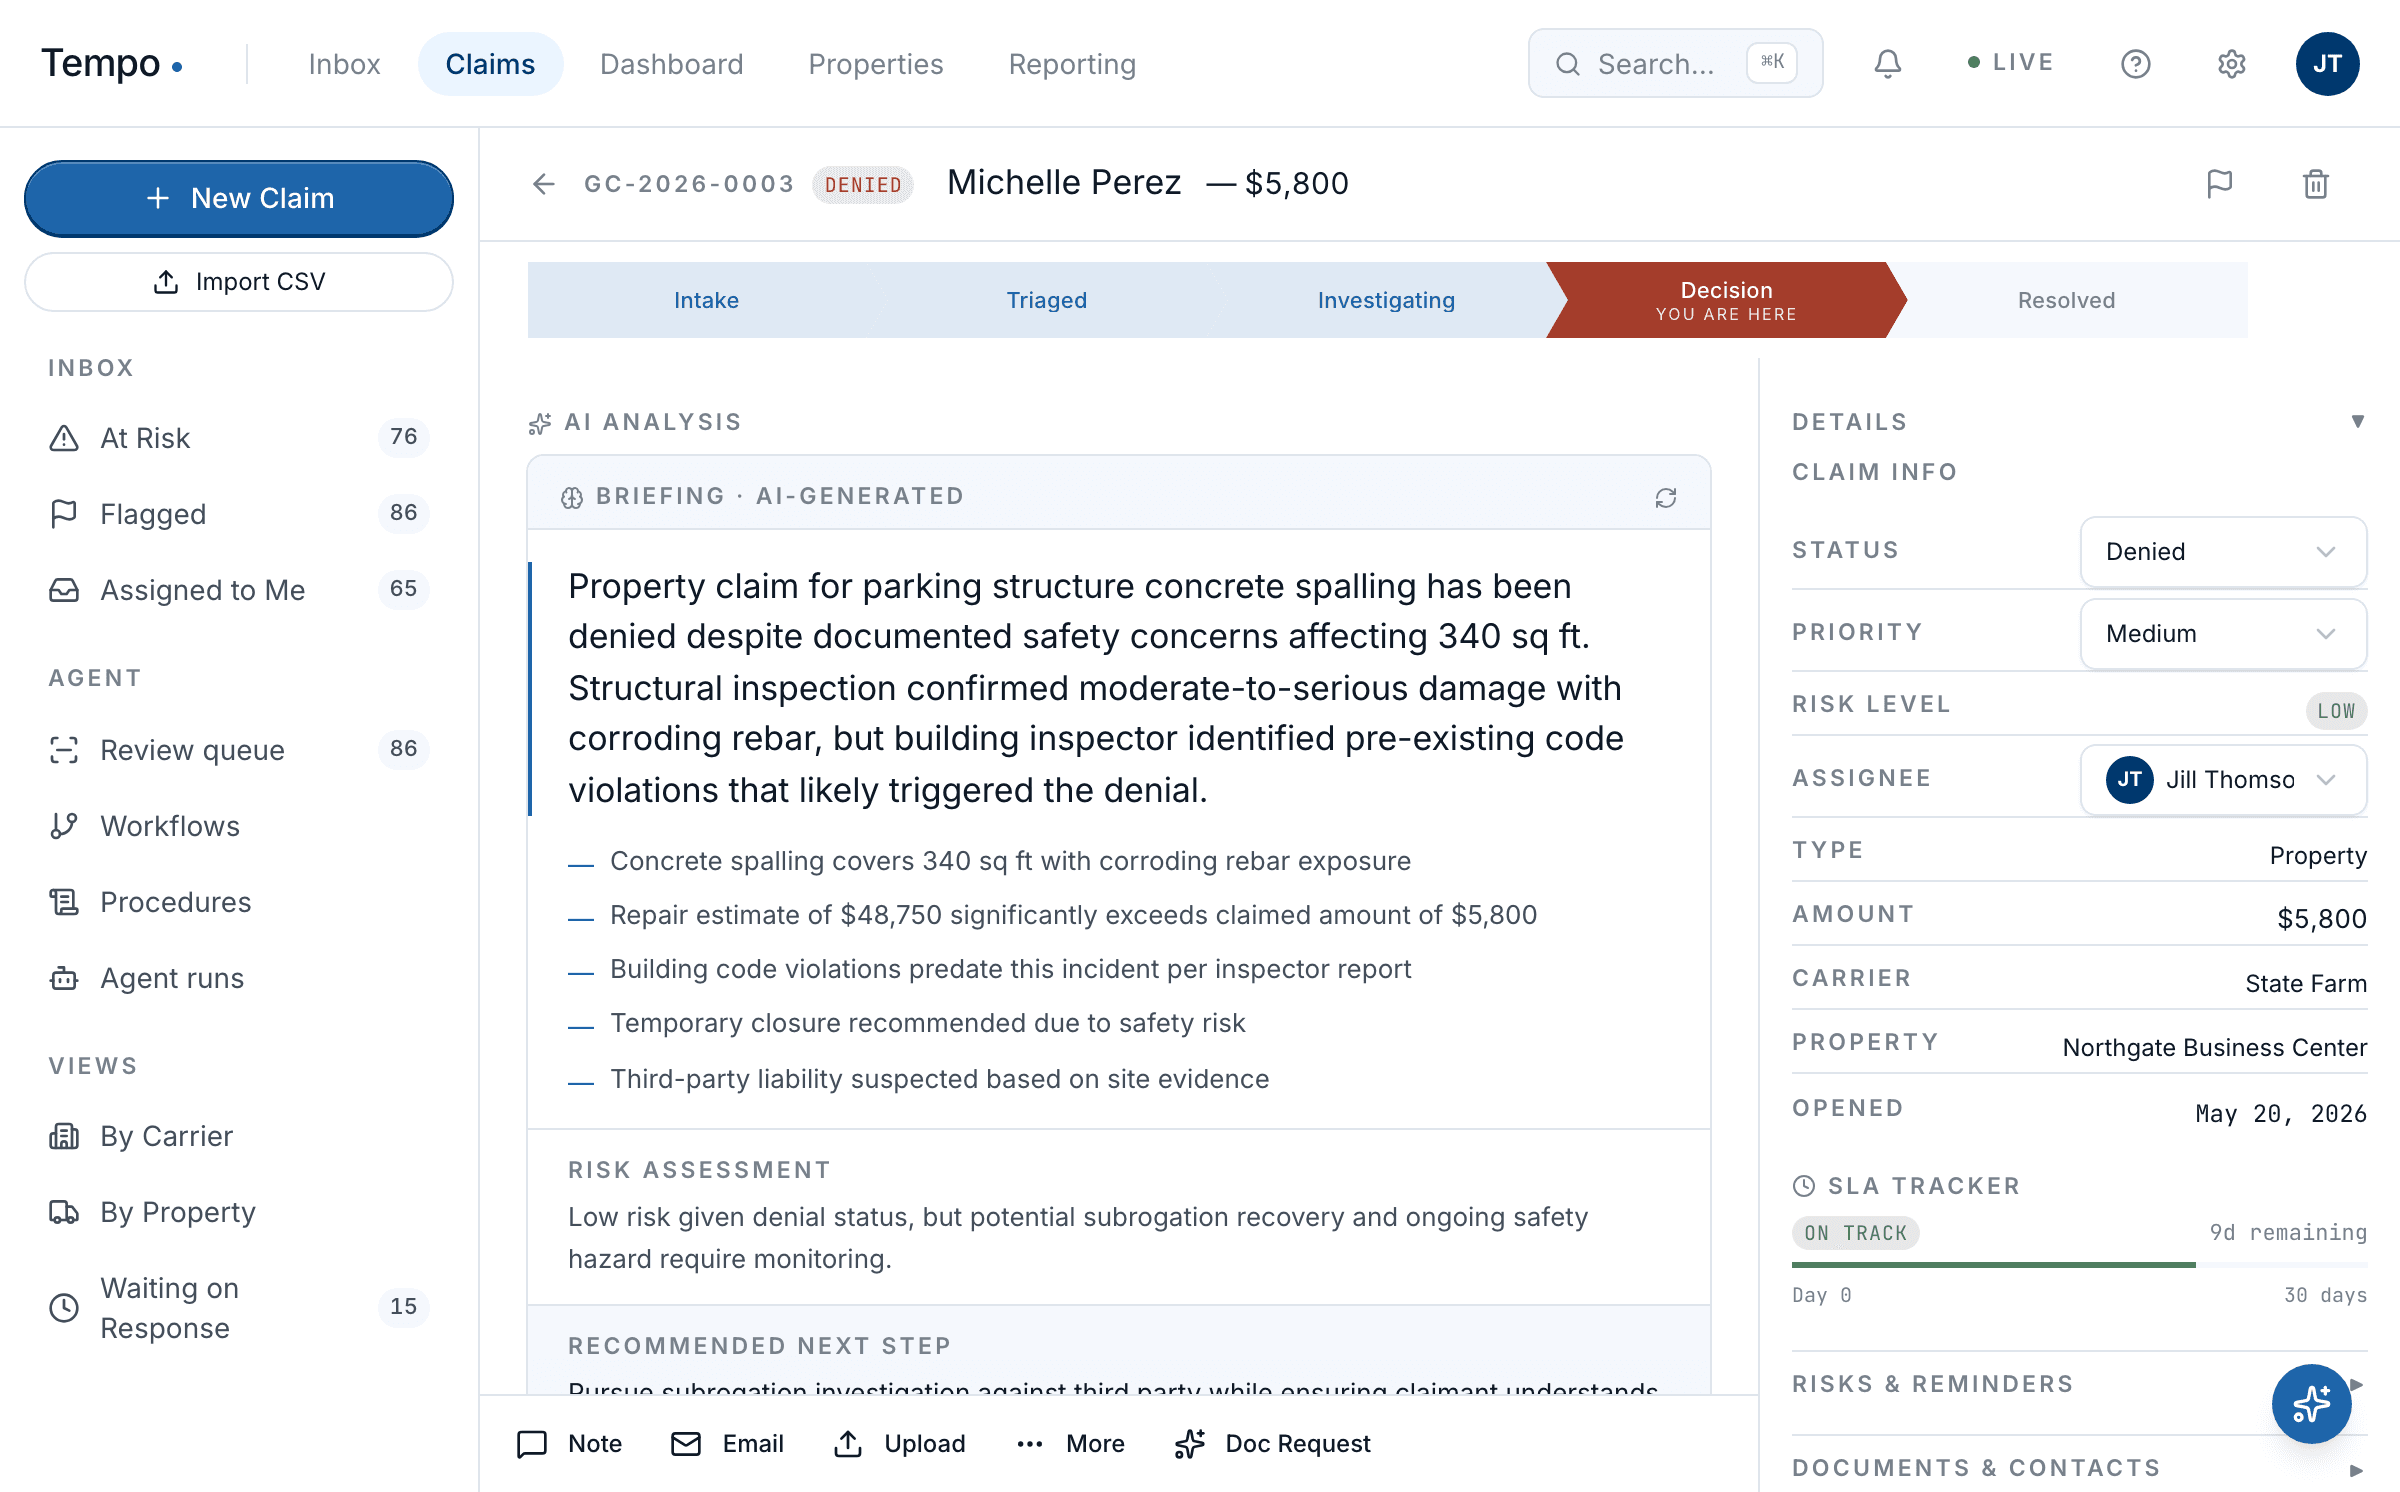2400x1492 pixels.
Task: Click the Upload arrow icon in action bar
Action: (848, 1444)
